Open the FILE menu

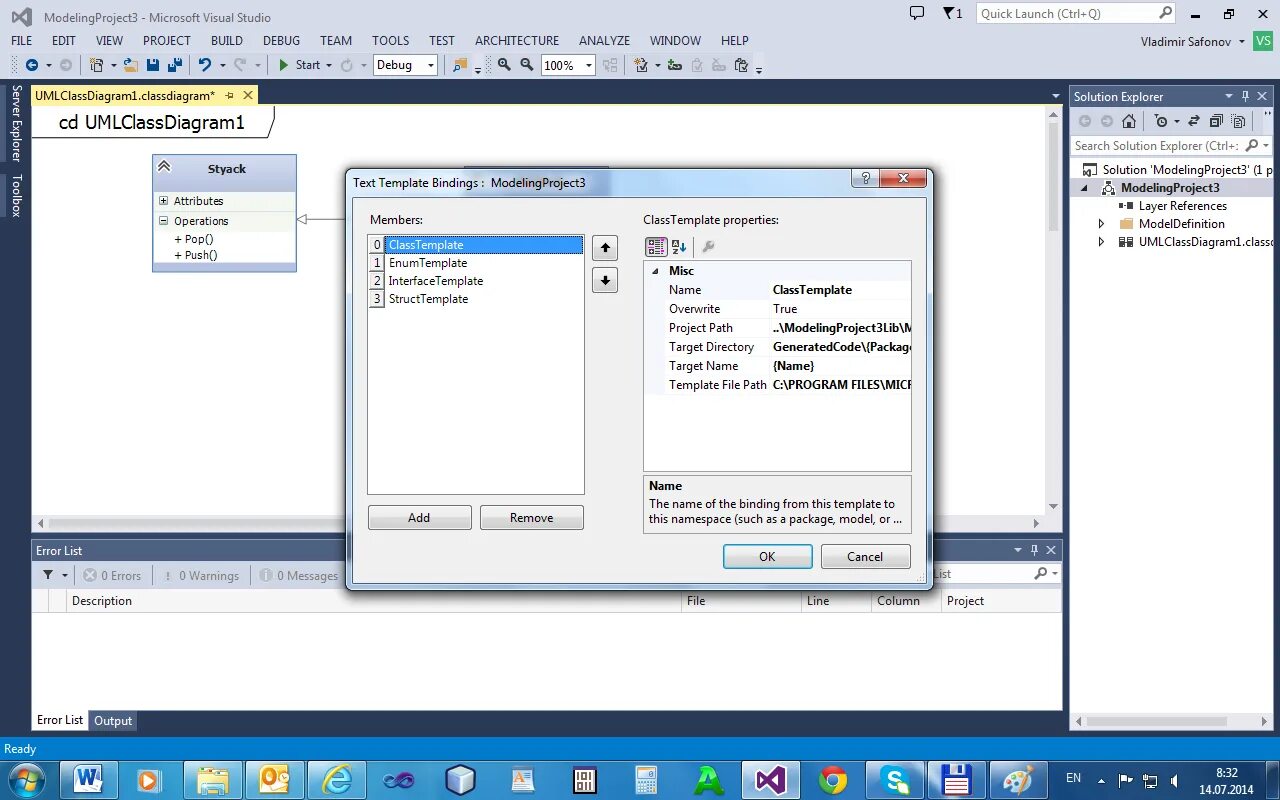pos(21,40)
